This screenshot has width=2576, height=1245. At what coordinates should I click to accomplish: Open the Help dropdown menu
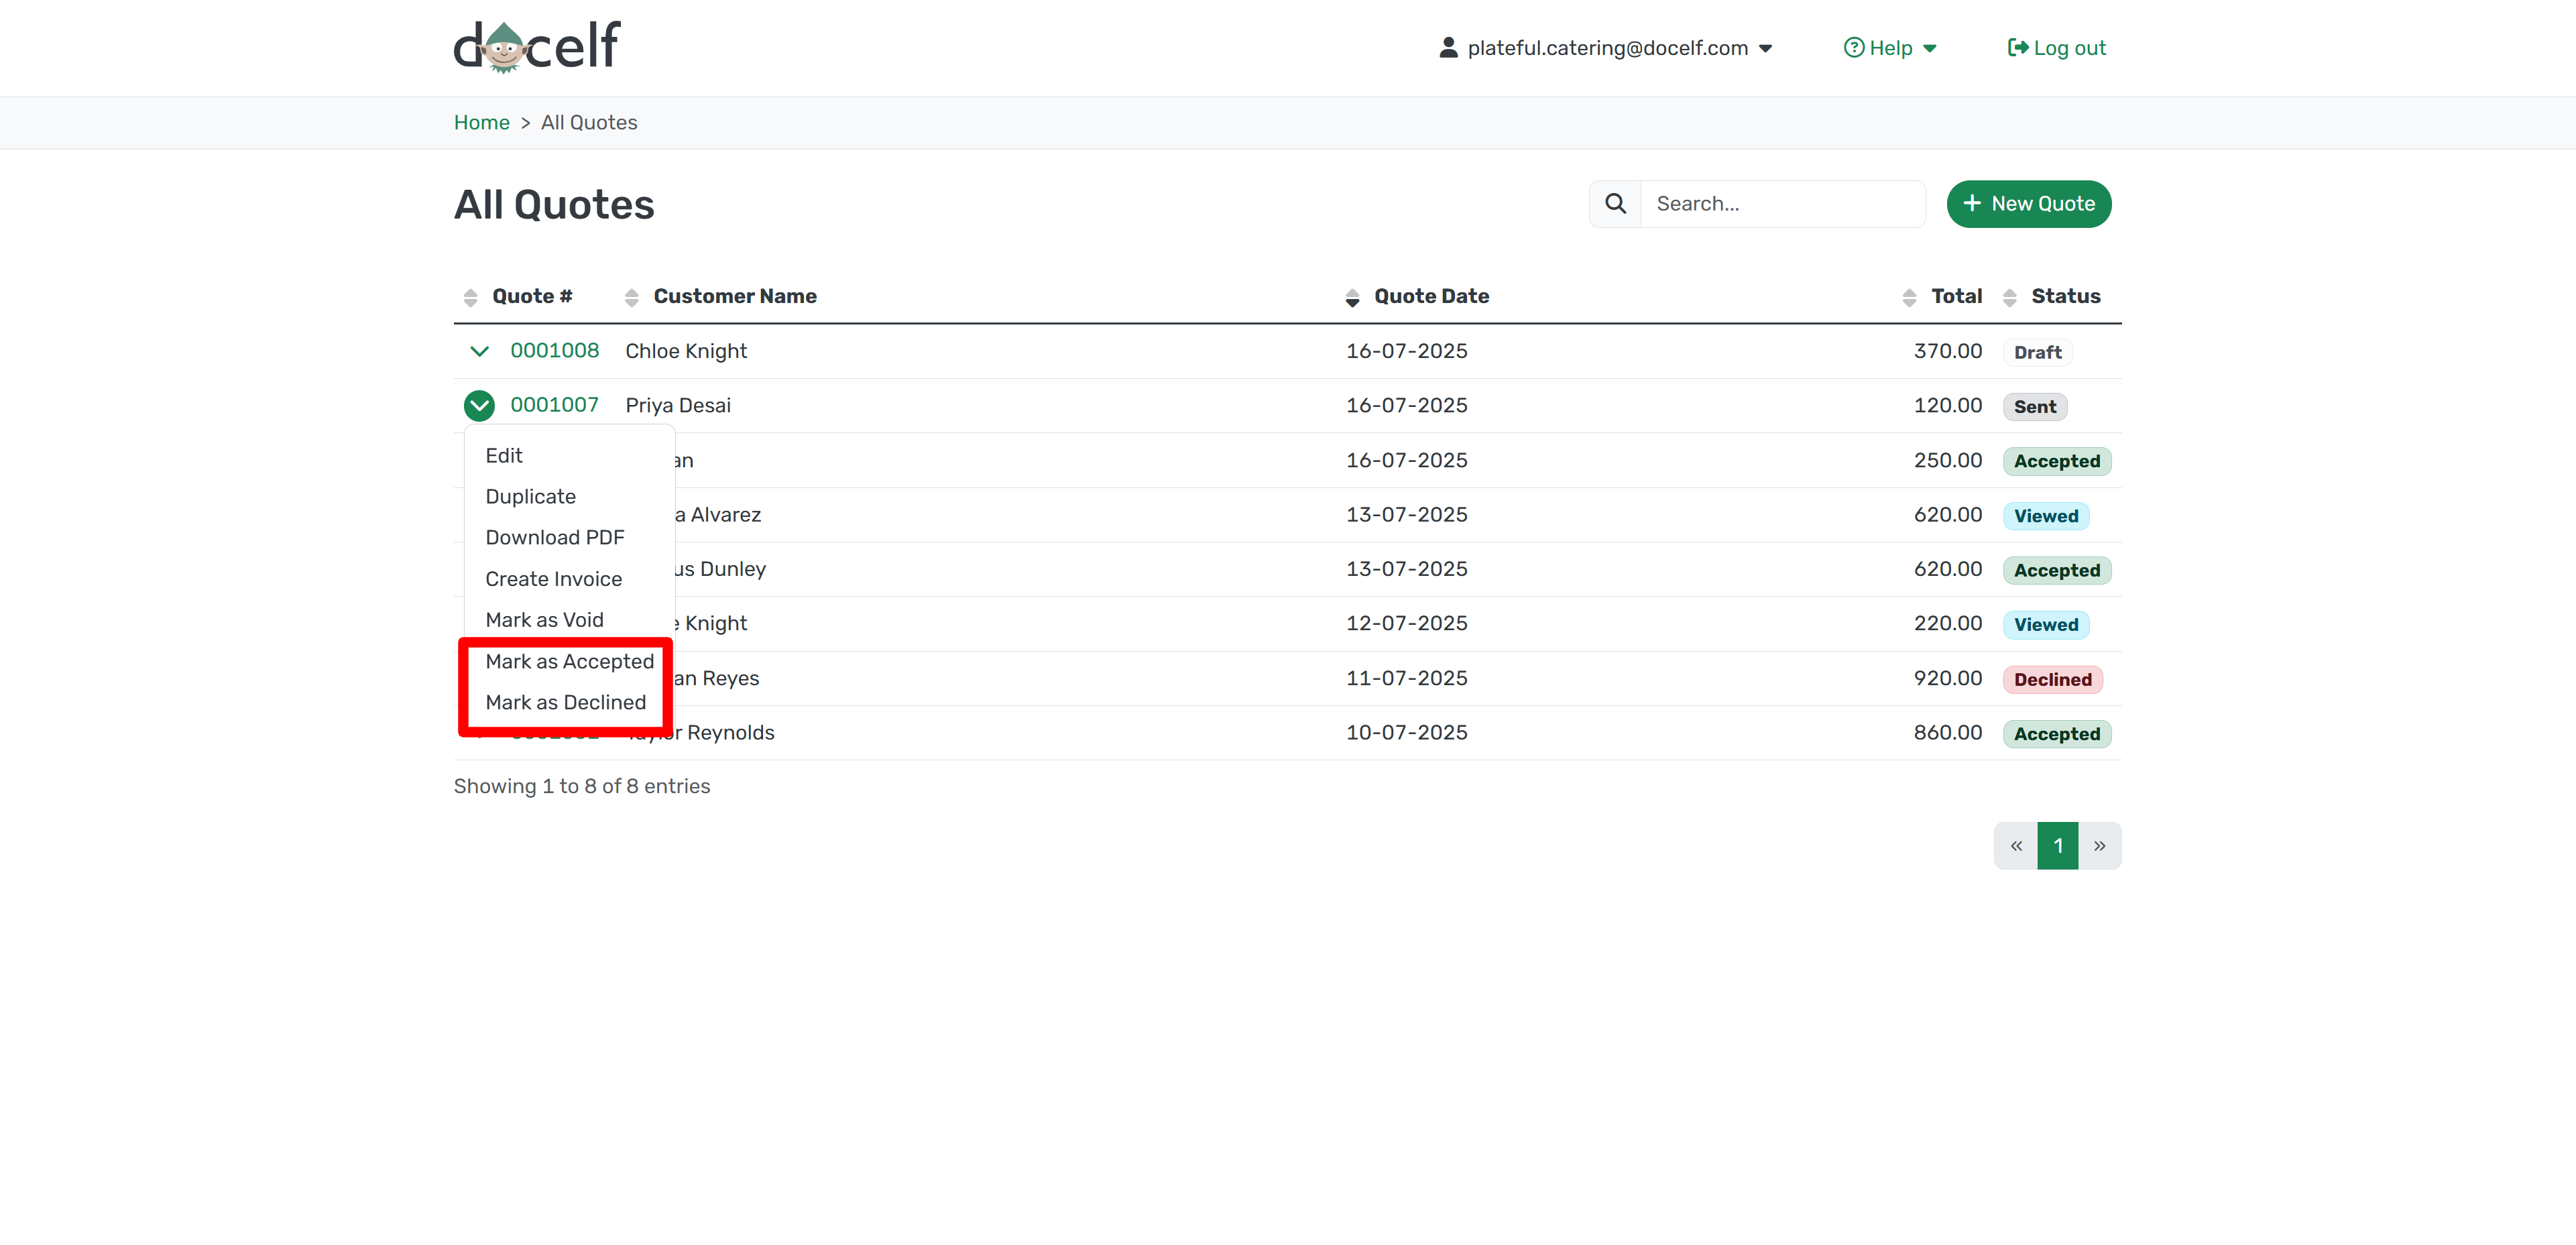1890,48
